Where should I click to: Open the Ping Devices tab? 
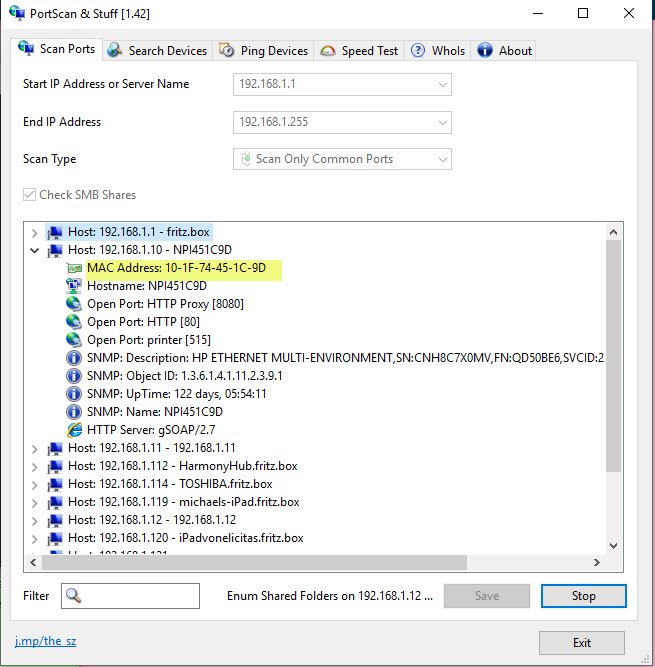263,51
